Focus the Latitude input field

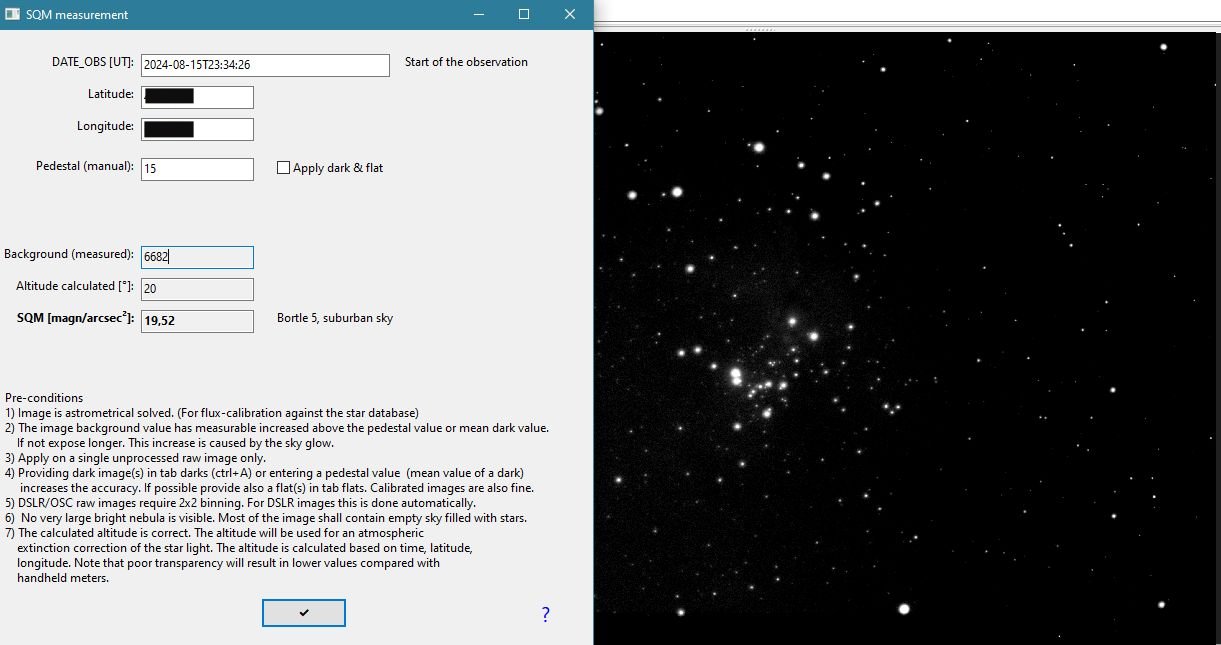coord(197,97)
